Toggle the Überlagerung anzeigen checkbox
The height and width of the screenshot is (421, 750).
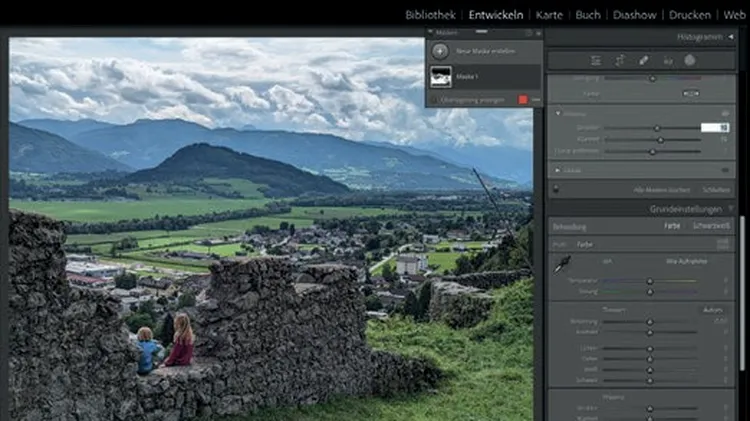(434, 100)
